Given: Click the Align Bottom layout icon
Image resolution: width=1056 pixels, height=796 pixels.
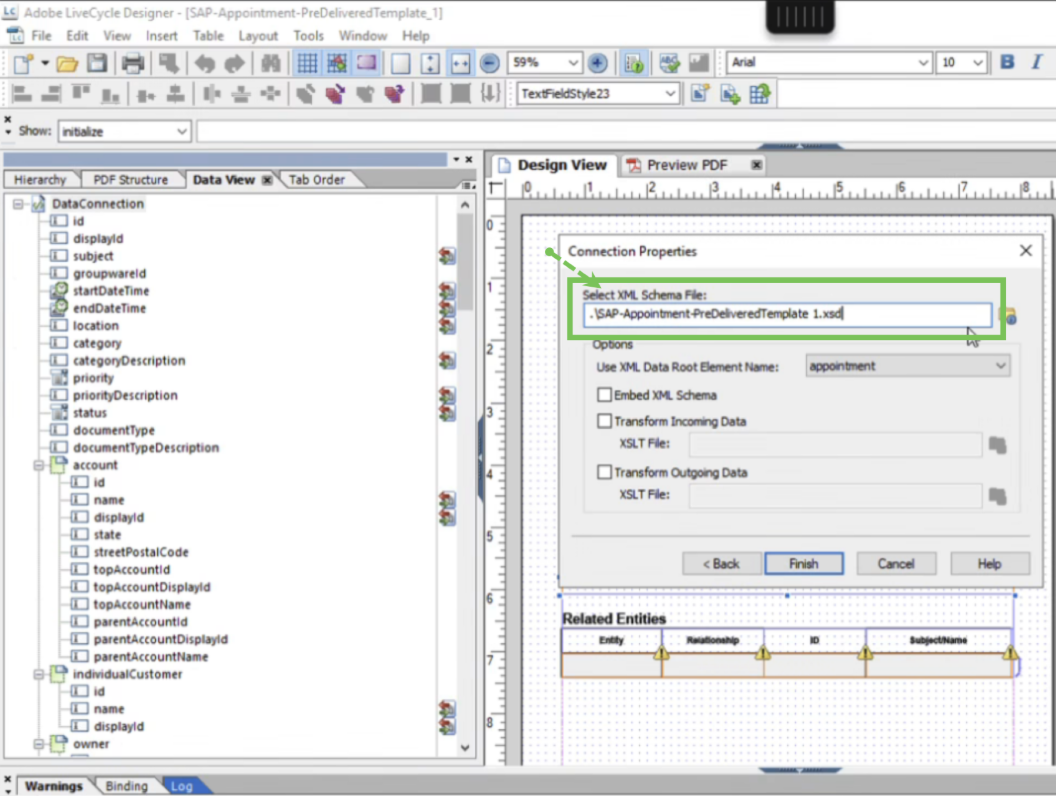Looking at the screenshot, I should pyautogui.click(x=110, y=94).
